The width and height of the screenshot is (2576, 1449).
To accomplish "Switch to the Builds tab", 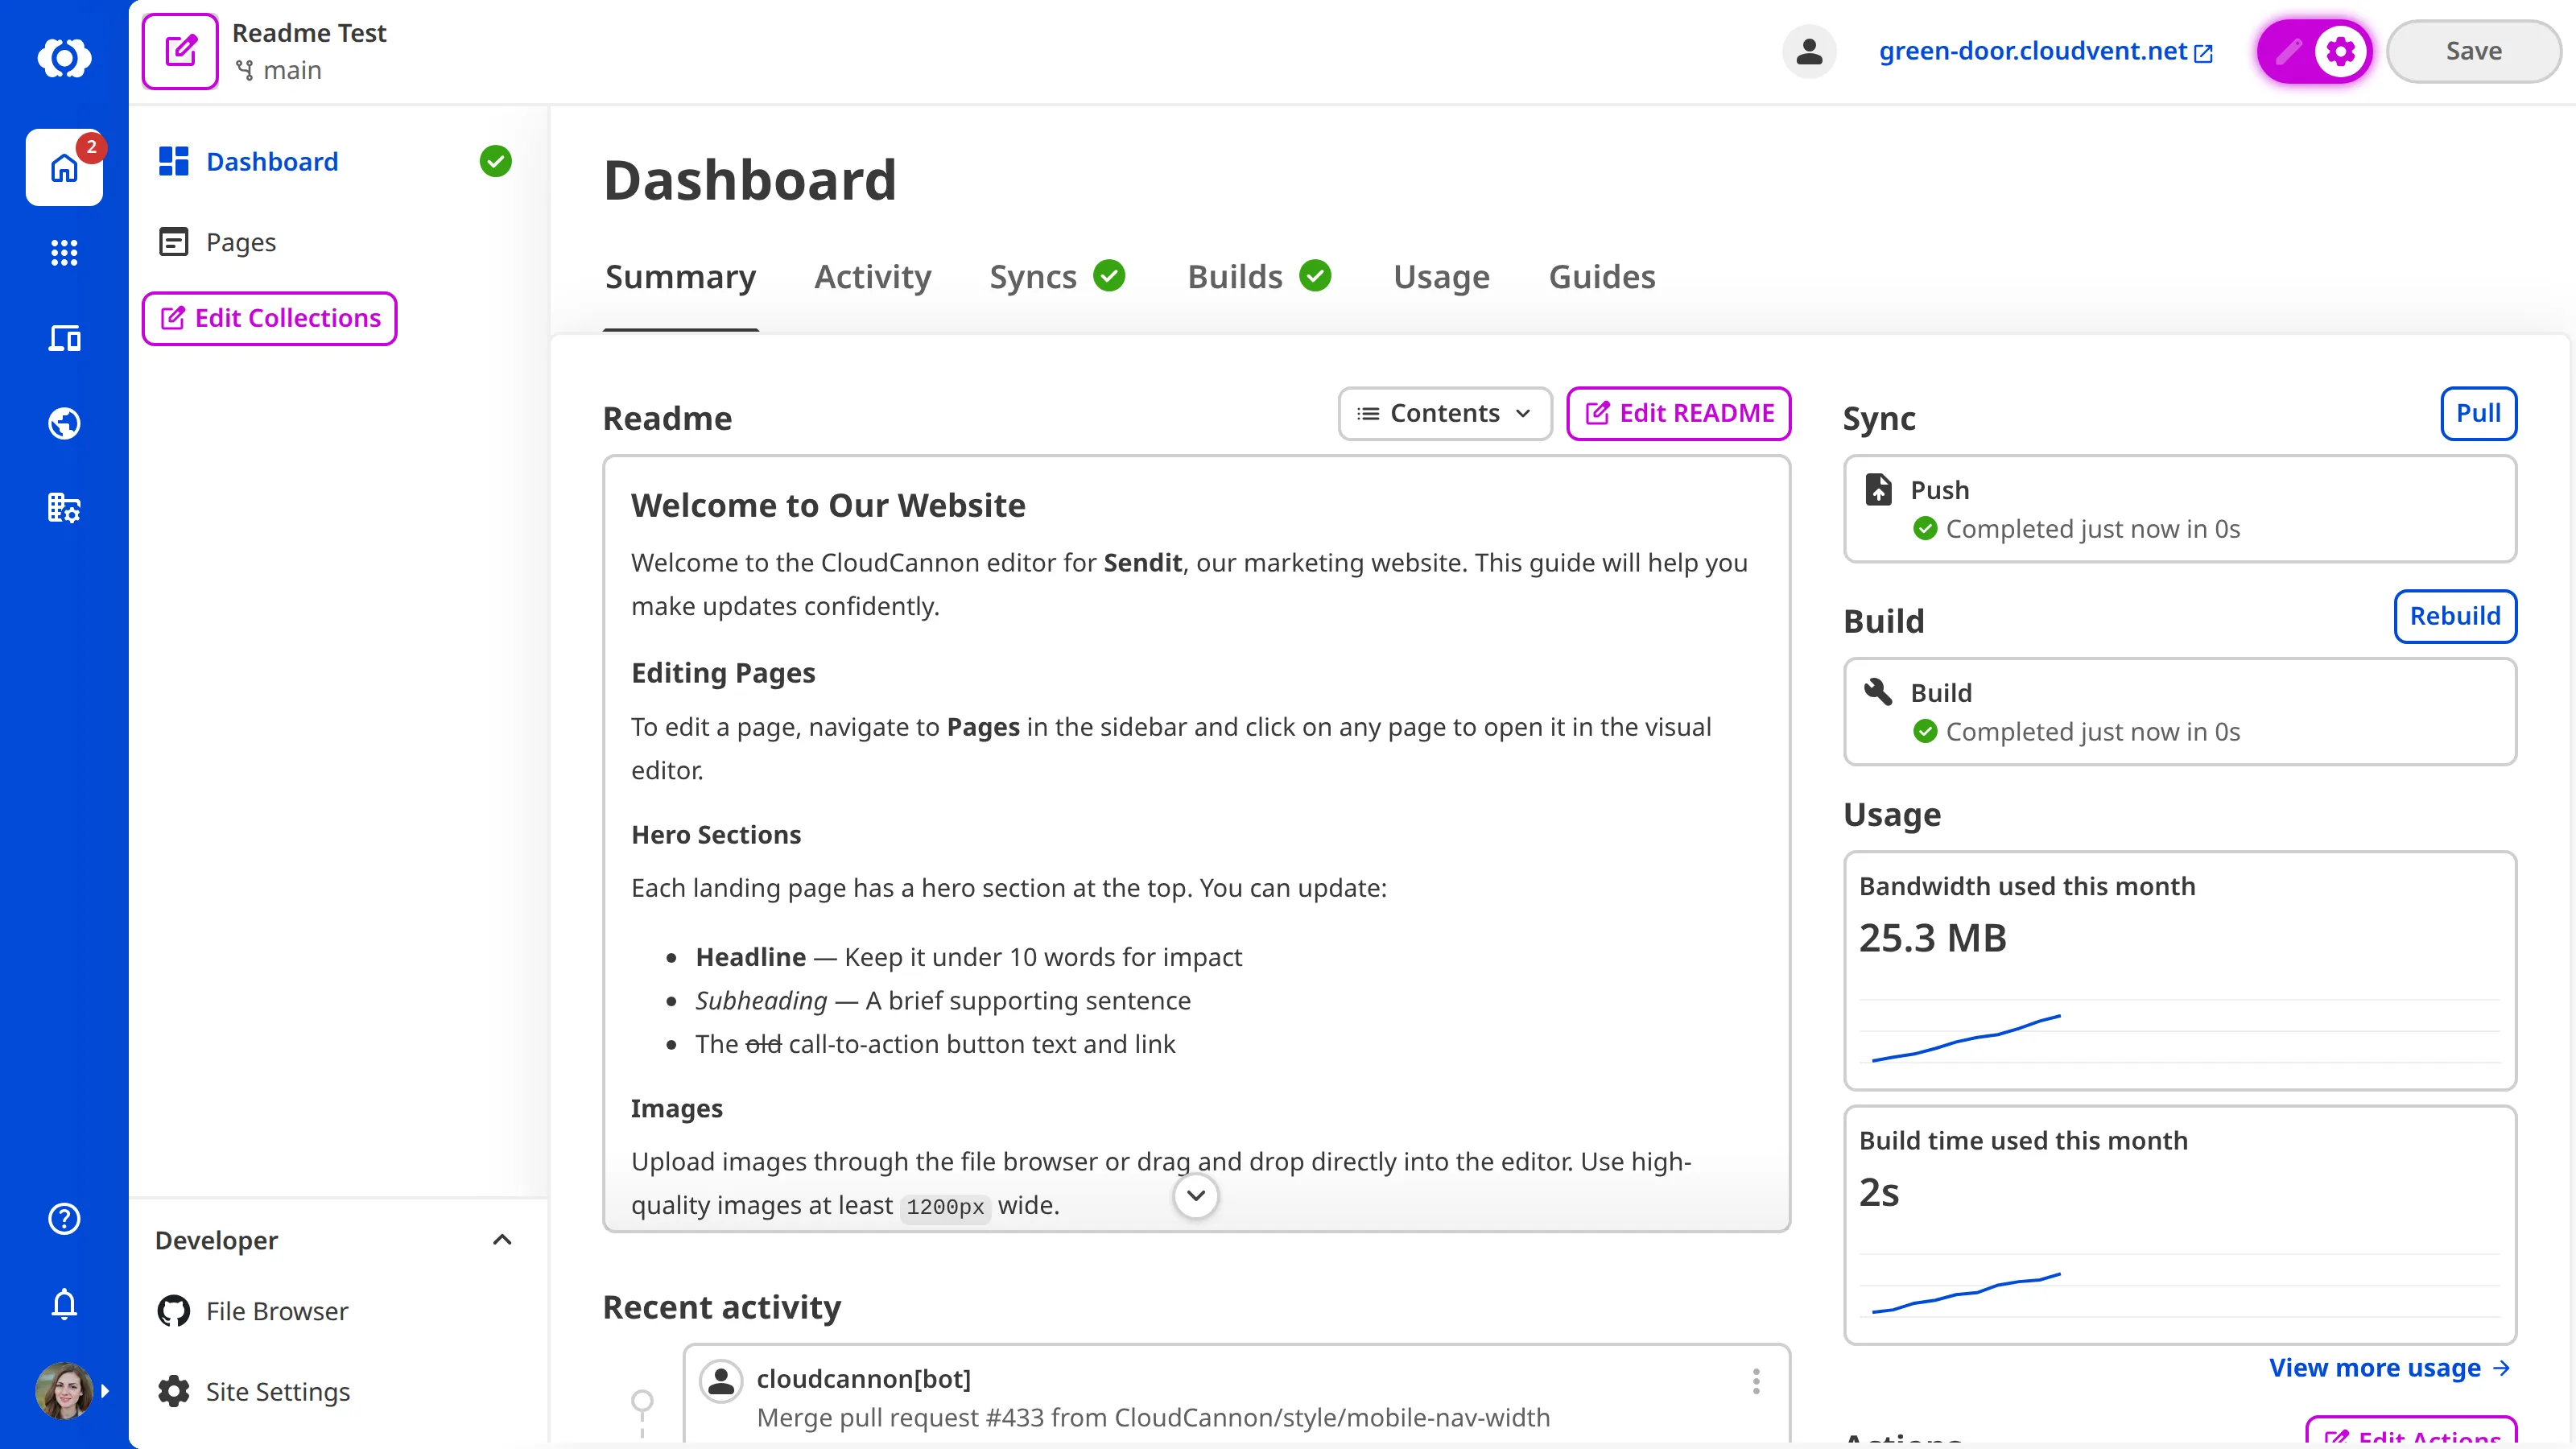I will click(x=1258, y=277).
